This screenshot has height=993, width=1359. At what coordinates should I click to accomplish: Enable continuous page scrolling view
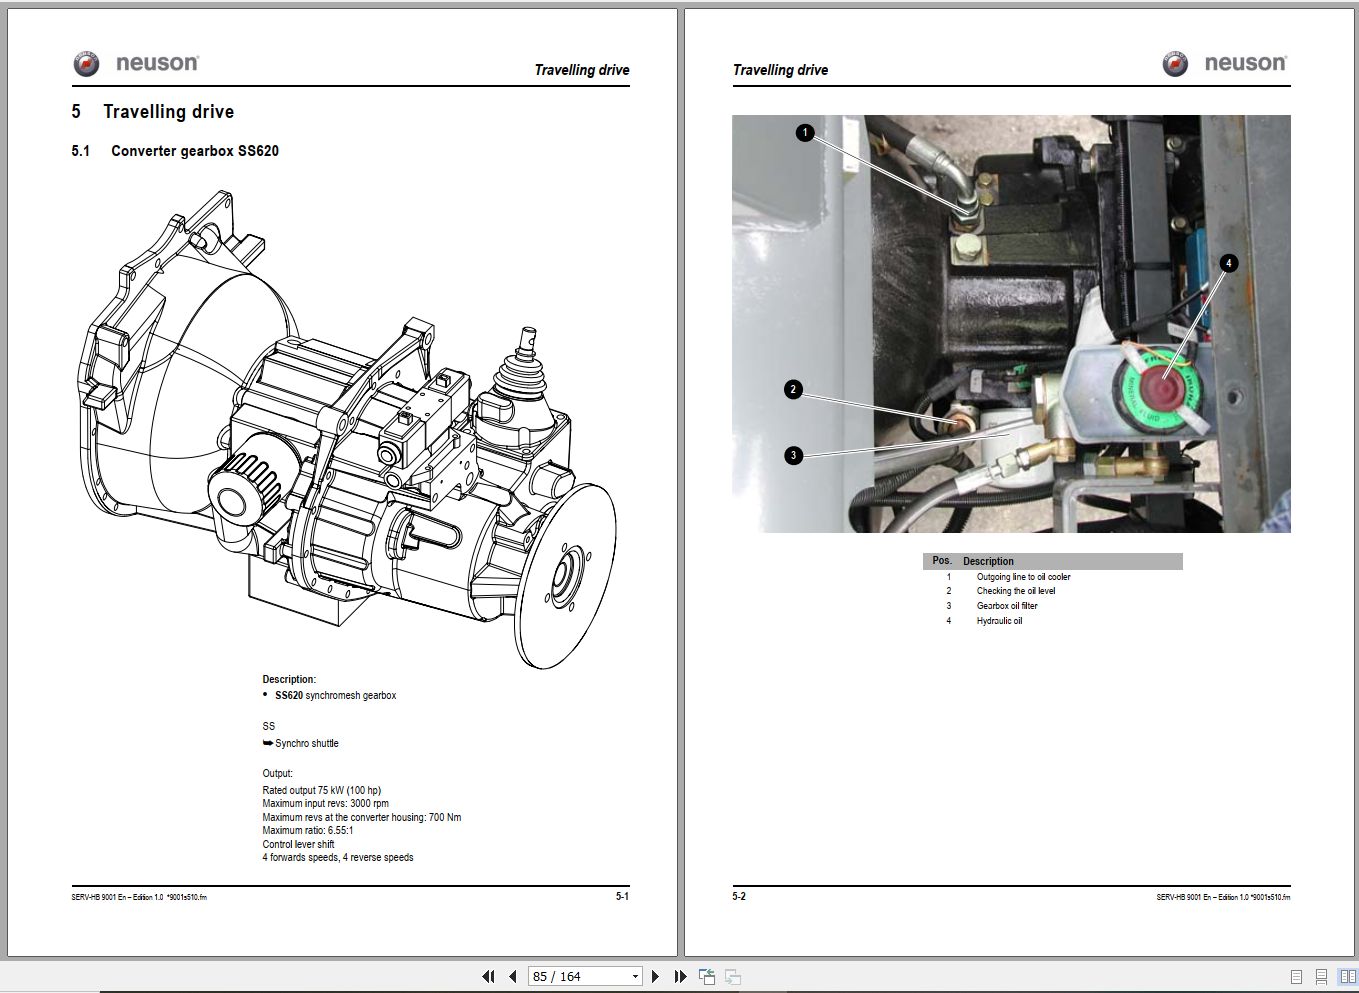[1321, 977]
